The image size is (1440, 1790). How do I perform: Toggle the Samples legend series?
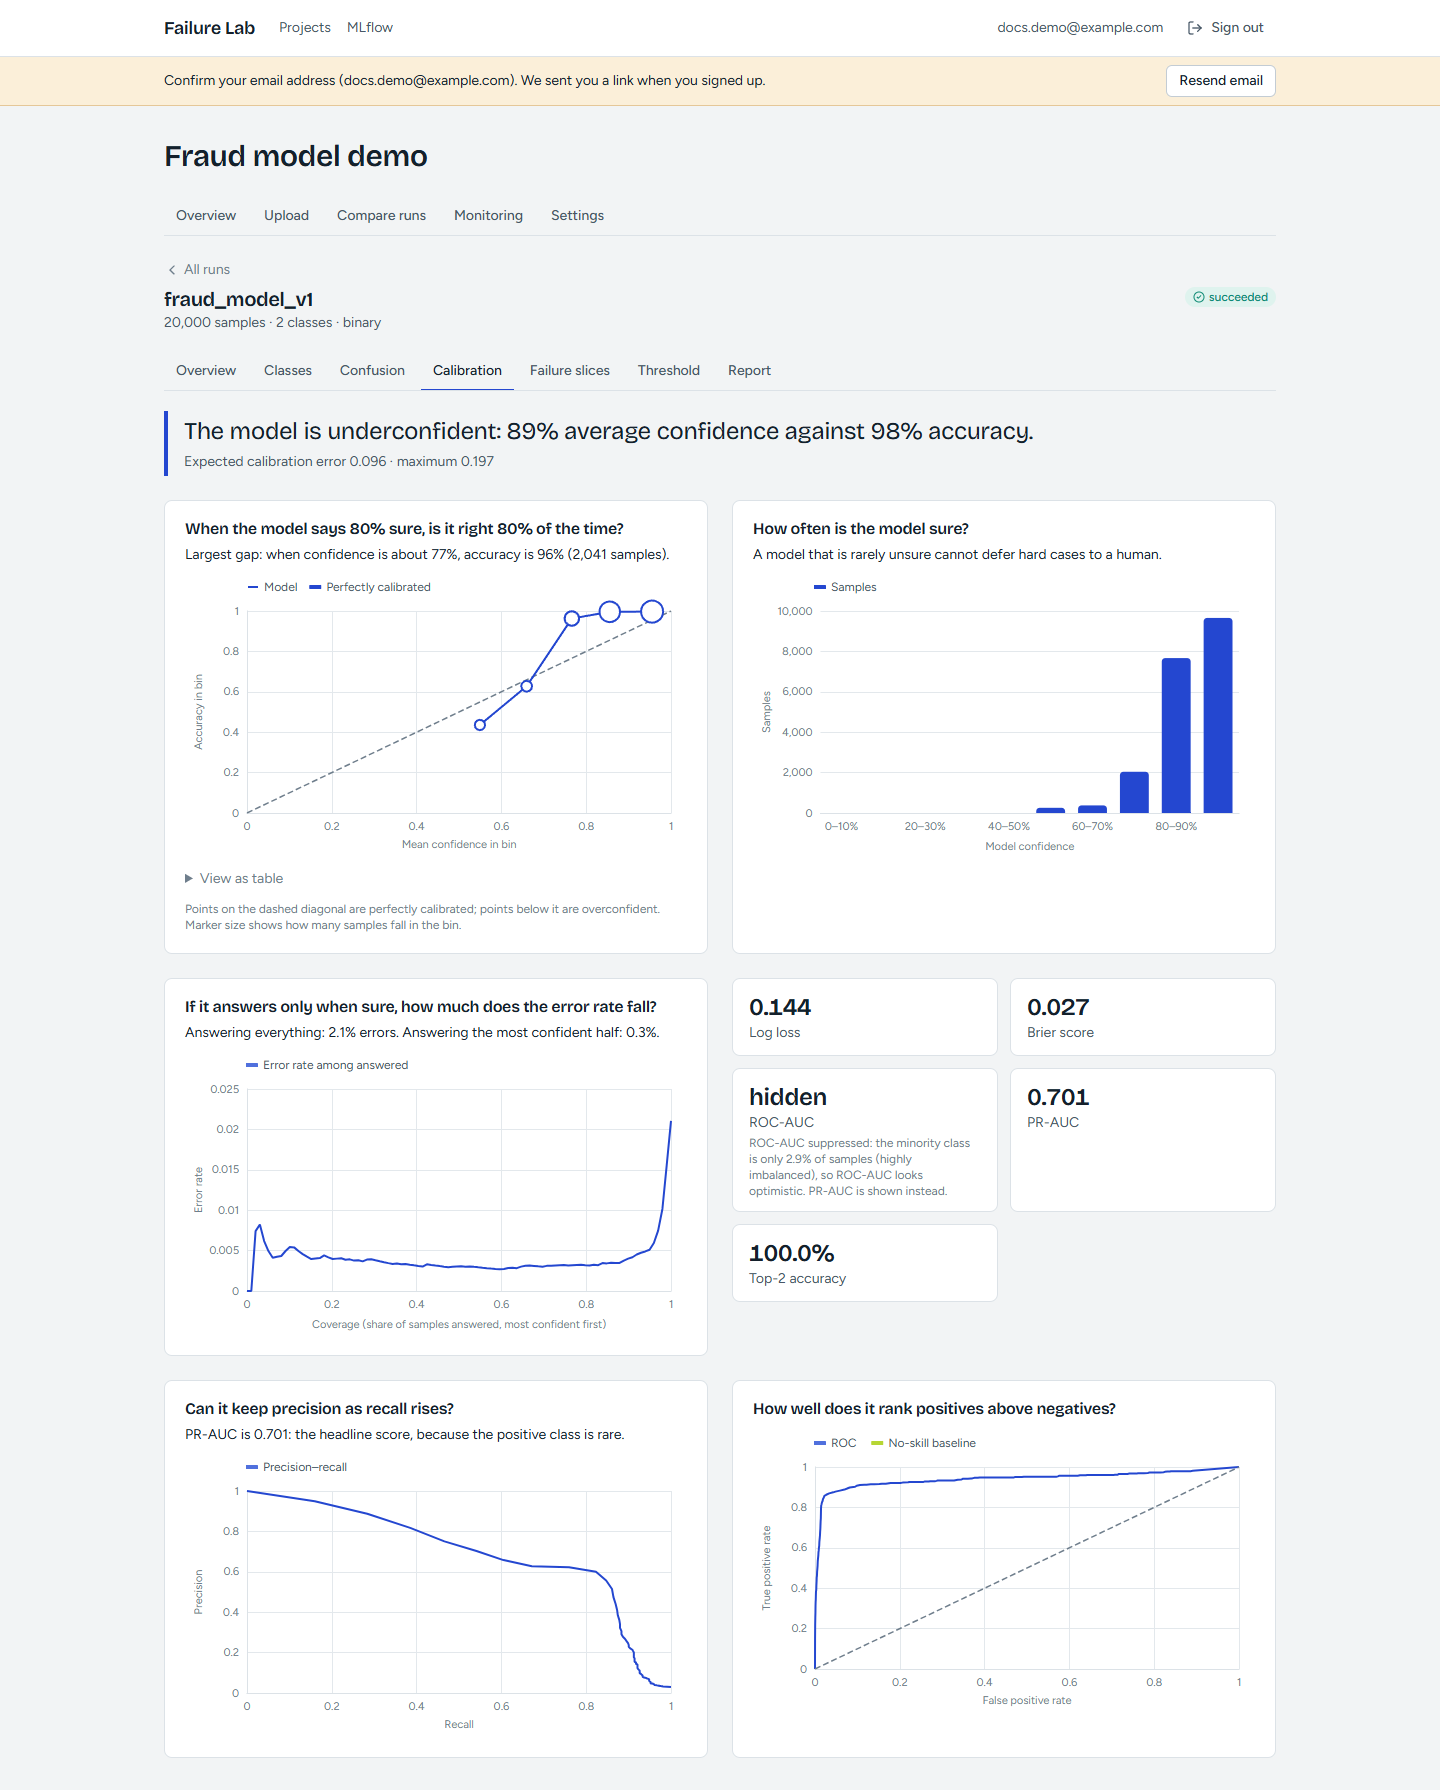[x=845, y=587]
